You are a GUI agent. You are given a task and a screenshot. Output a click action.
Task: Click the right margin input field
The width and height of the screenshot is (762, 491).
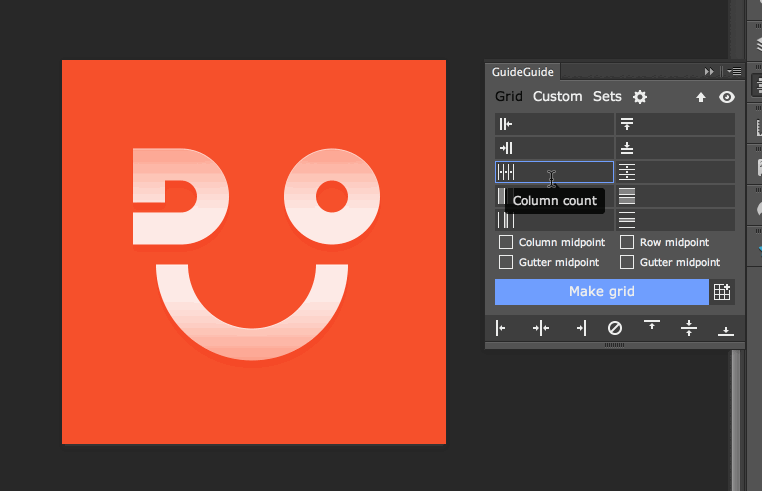pyautogui.click(x=554, y=148)
